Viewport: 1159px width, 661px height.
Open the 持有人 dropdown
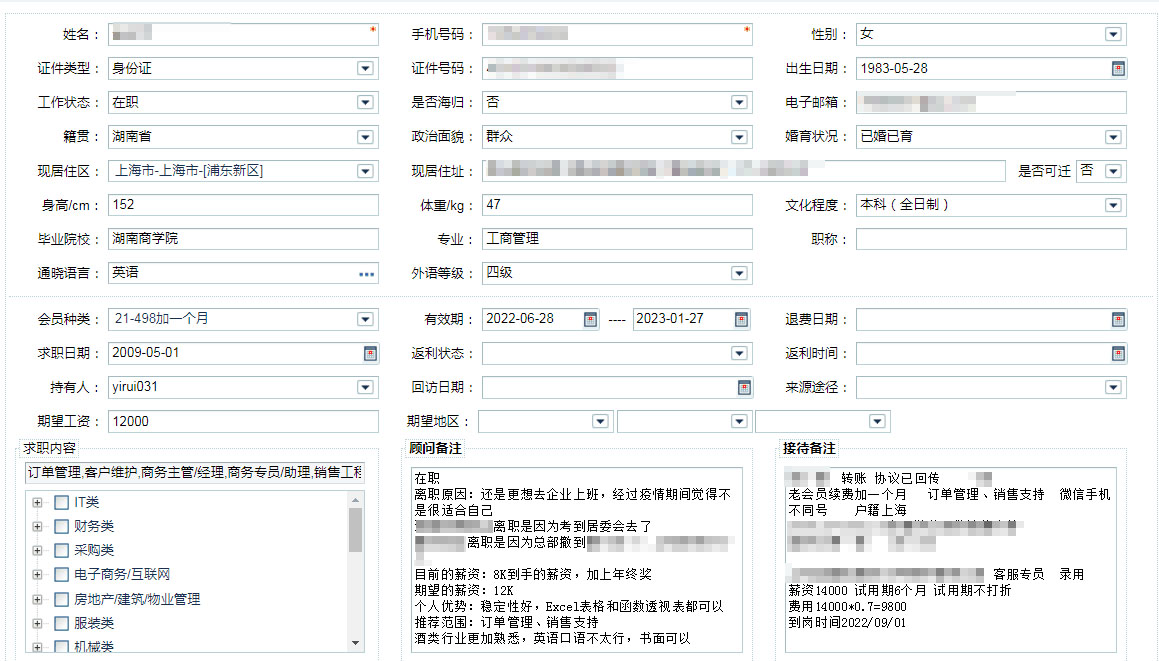pos(365,387)
